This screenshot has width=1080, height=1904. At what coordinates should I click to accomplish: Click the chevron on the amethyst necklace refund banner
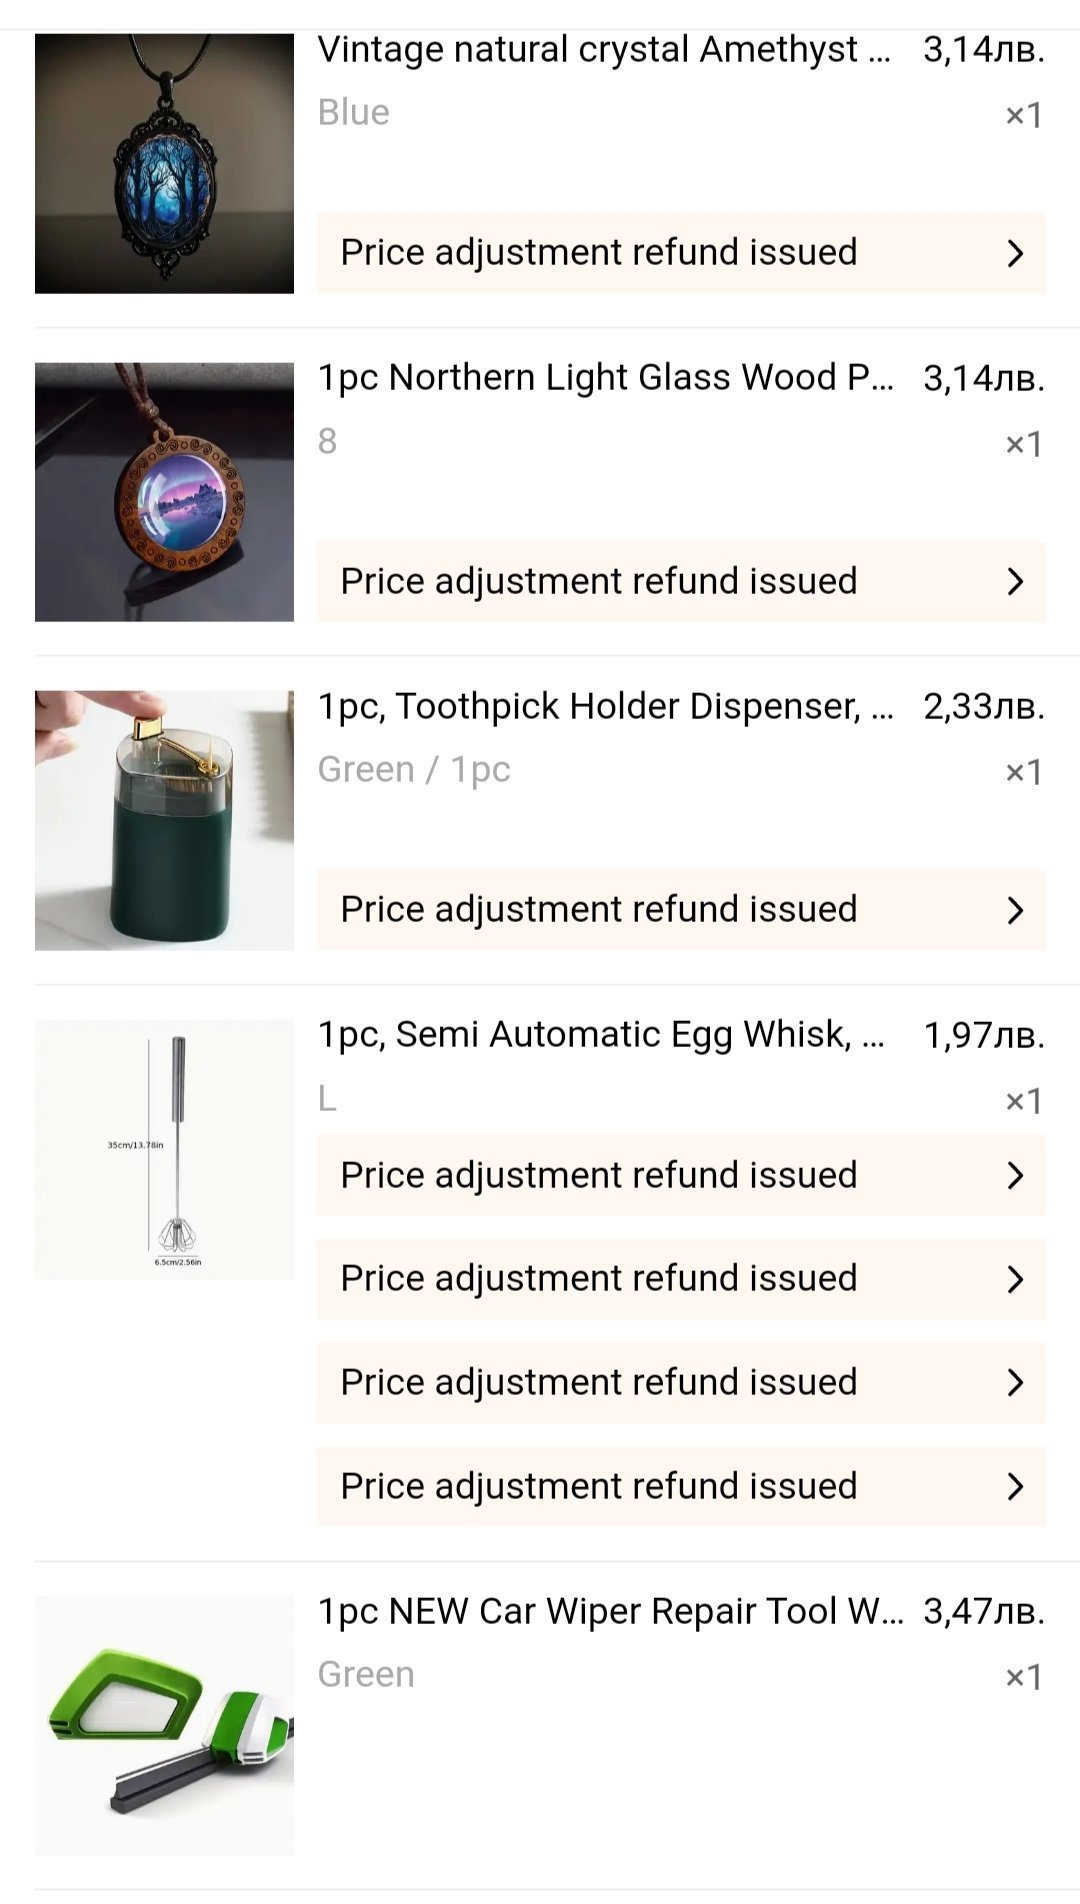[x=1015, y=253]
